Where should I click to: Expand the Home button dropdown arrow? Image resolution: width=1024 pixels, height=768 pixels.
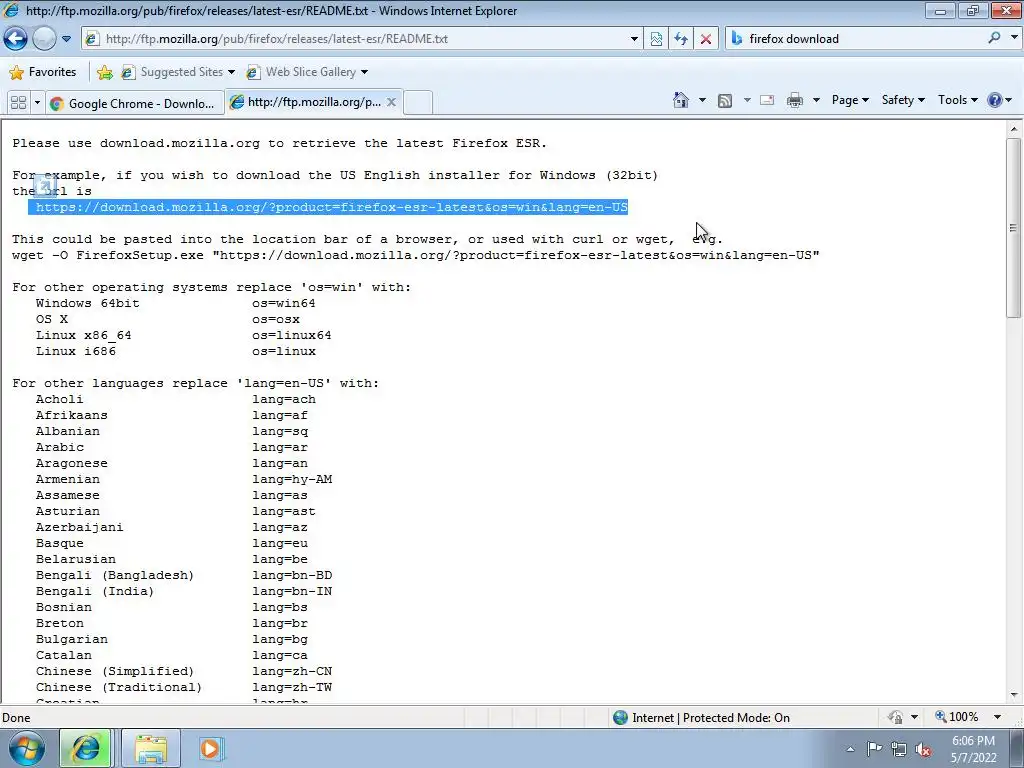[x=703, y=100]
